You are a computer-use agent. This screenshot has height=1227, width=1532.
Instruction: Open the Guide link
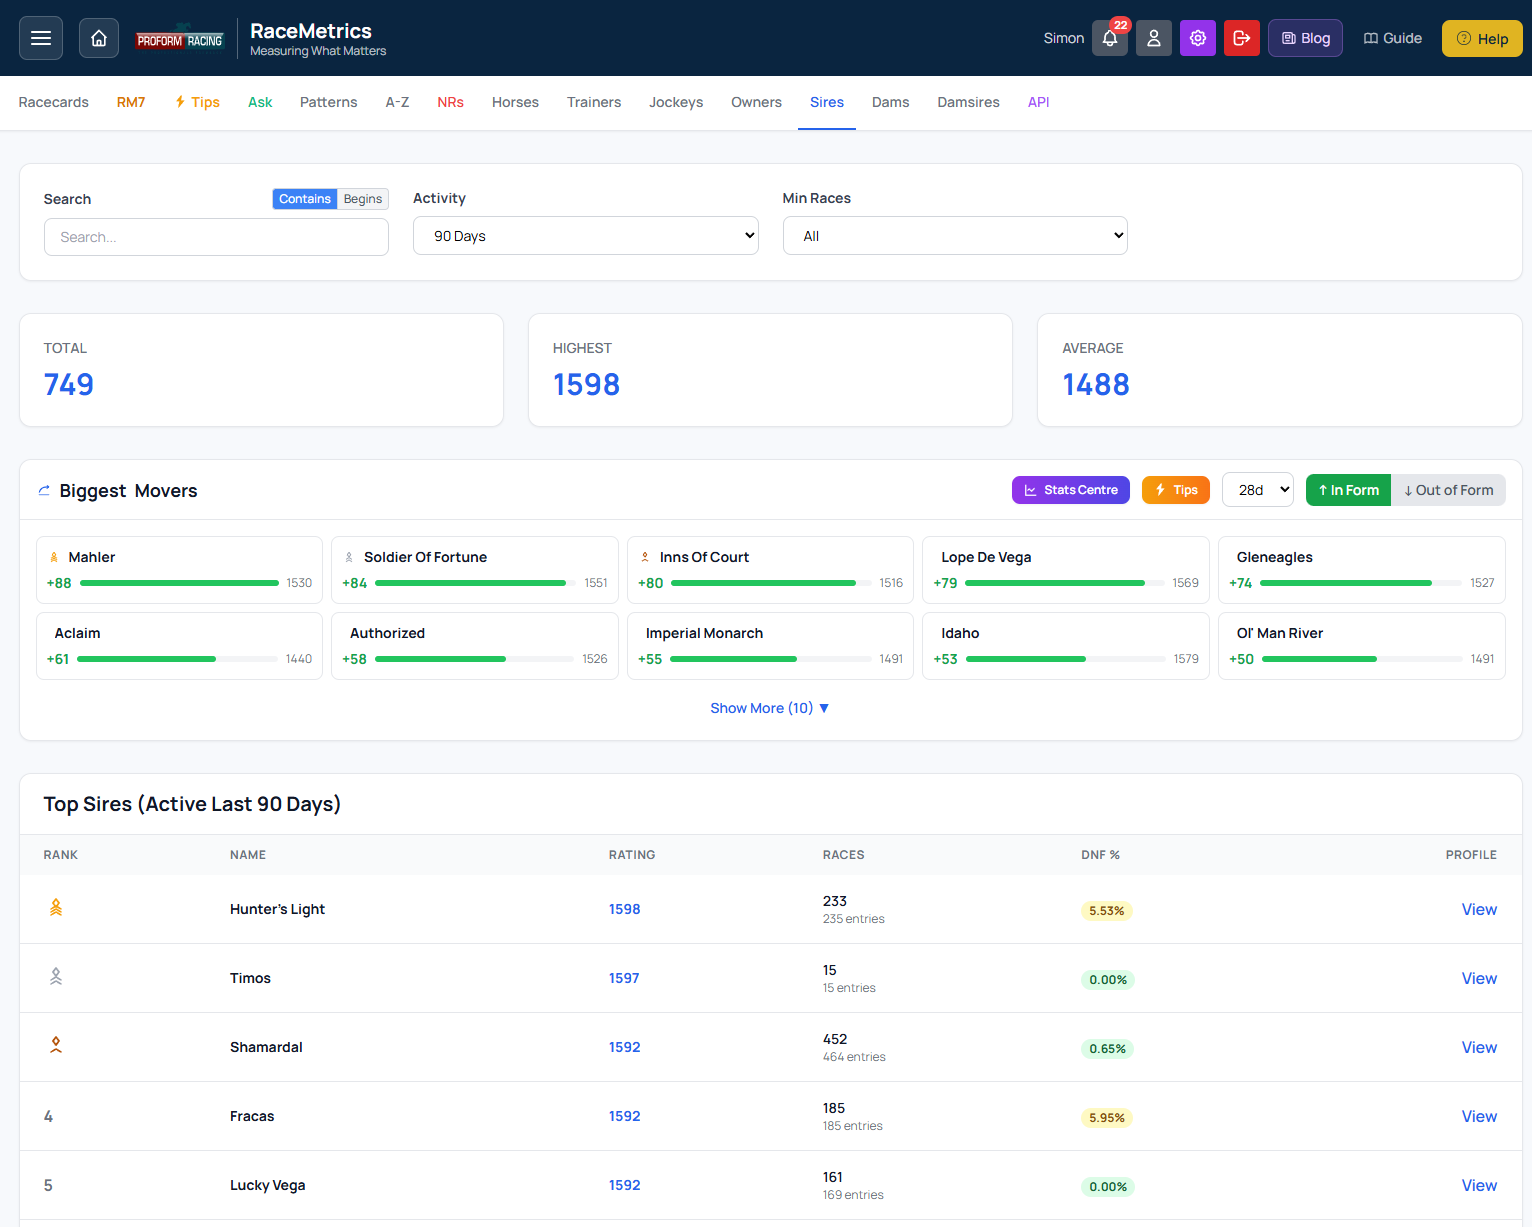[x=1392, y=38]
